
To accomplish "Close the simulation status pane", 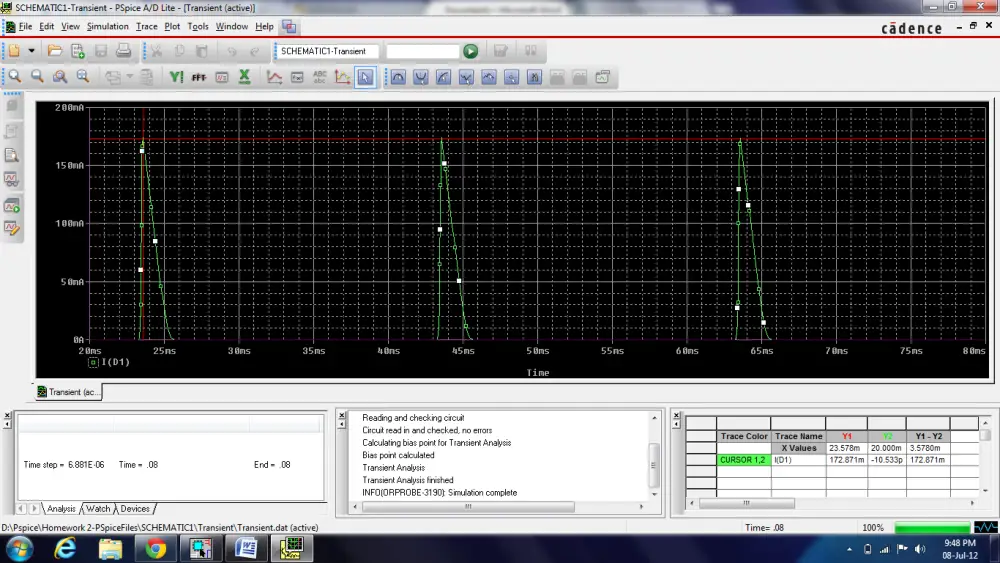I will click(7, 416).
